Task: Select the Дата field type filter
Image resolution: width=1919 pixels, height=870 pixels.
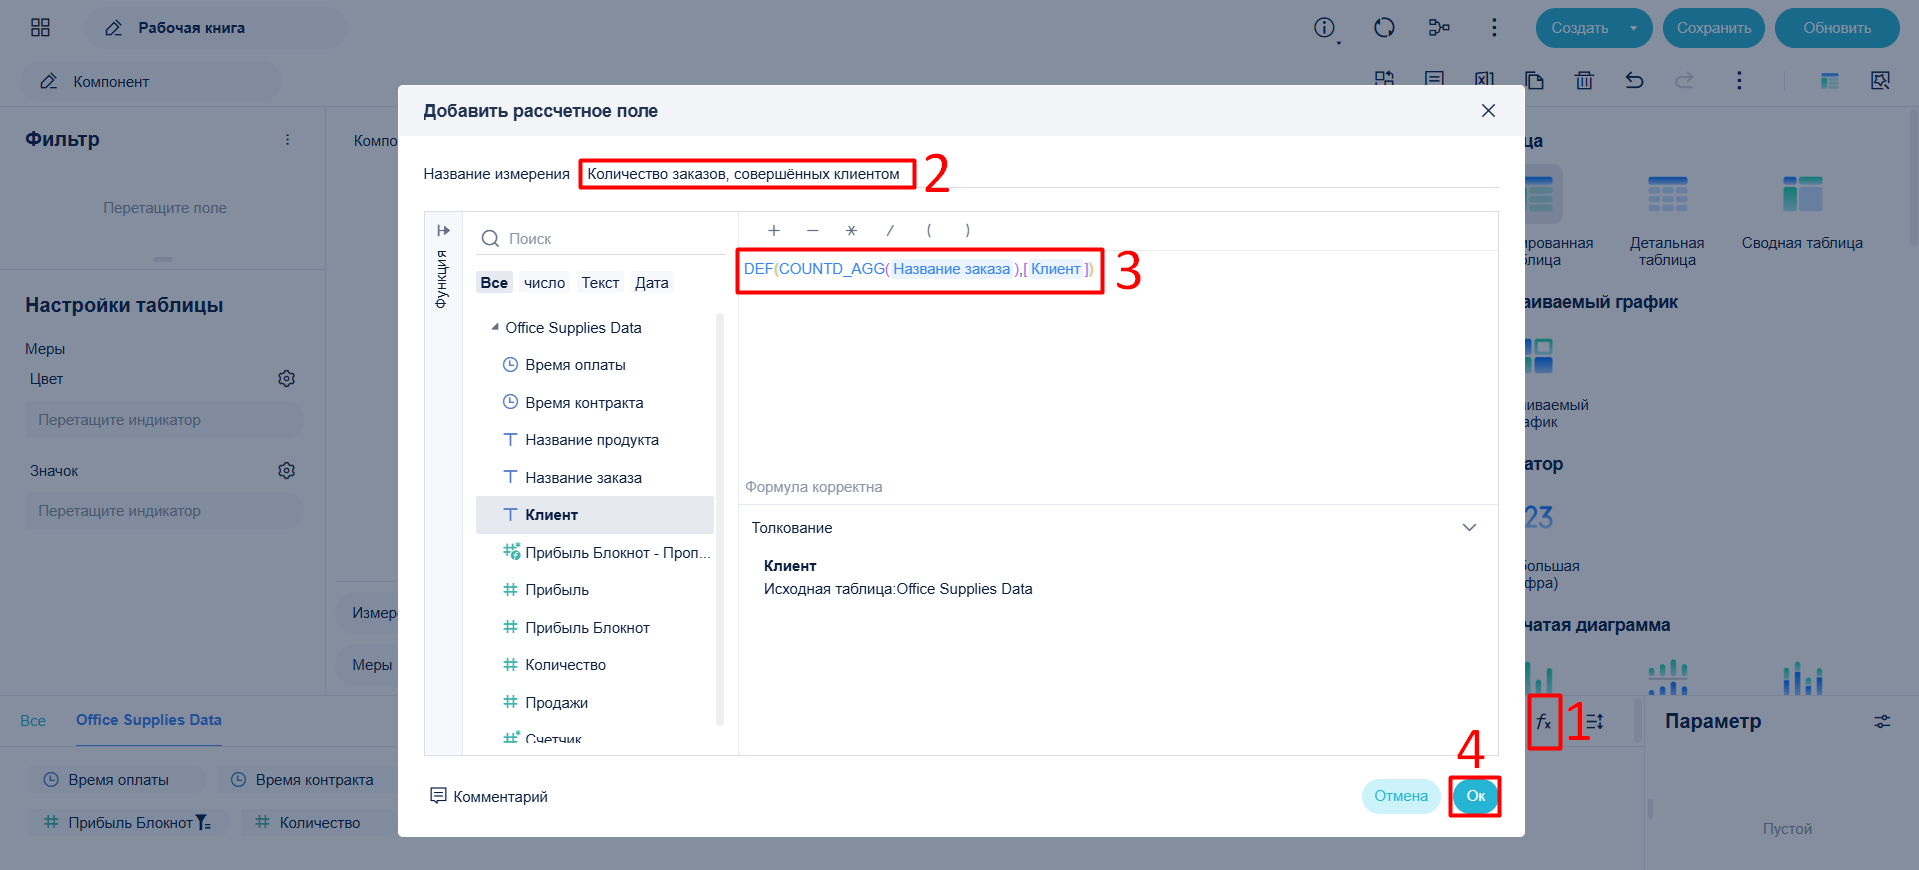Action: (x=651, y=283)
